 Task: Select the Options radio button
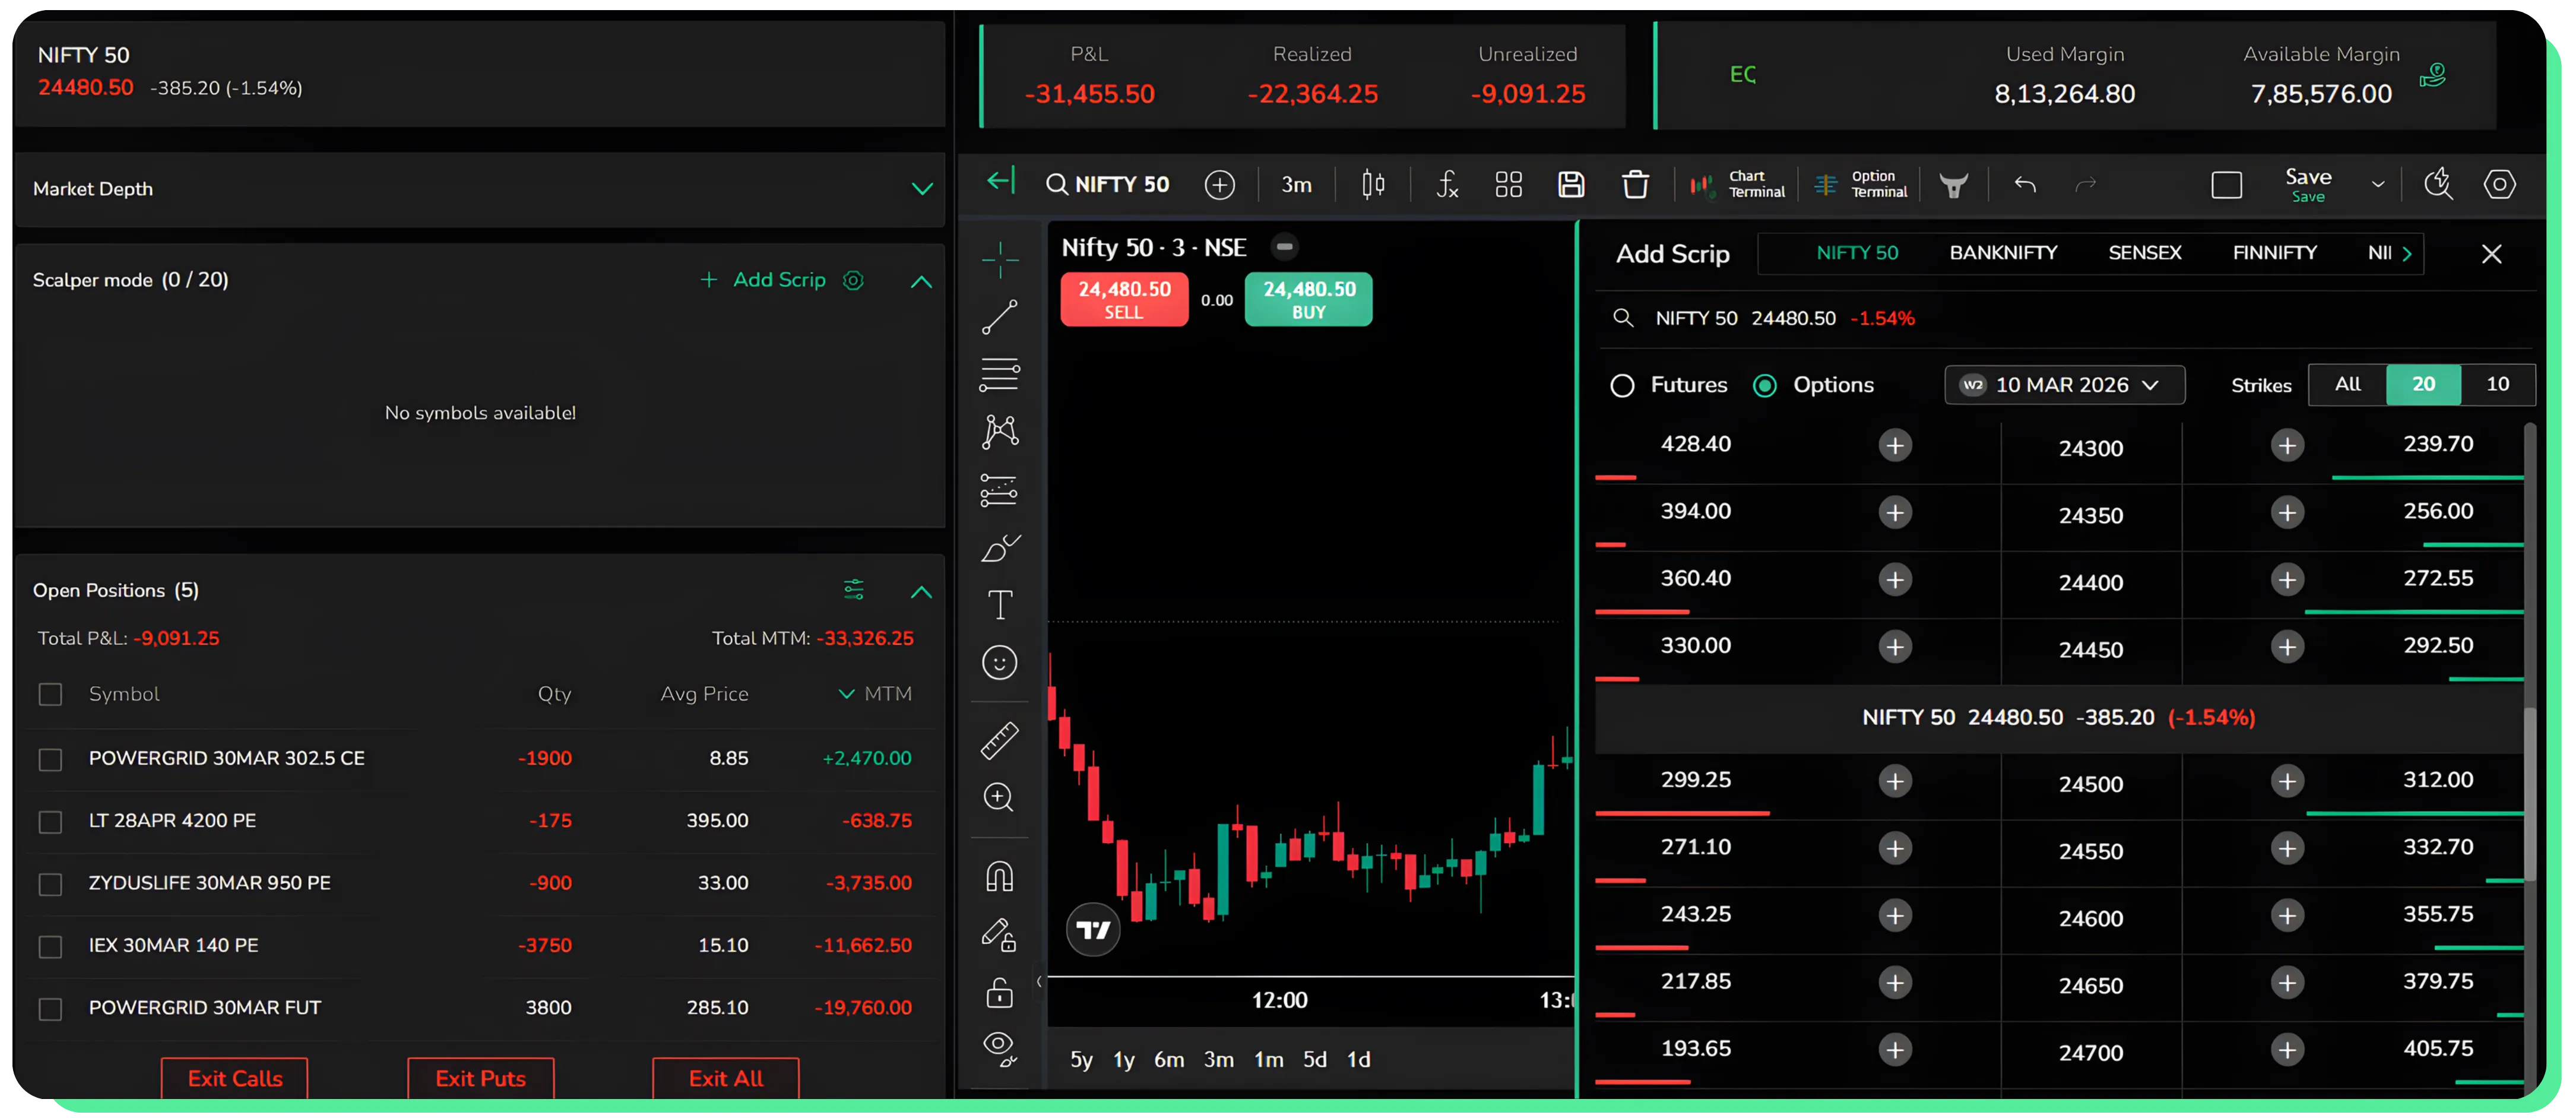pos(1765,385)
